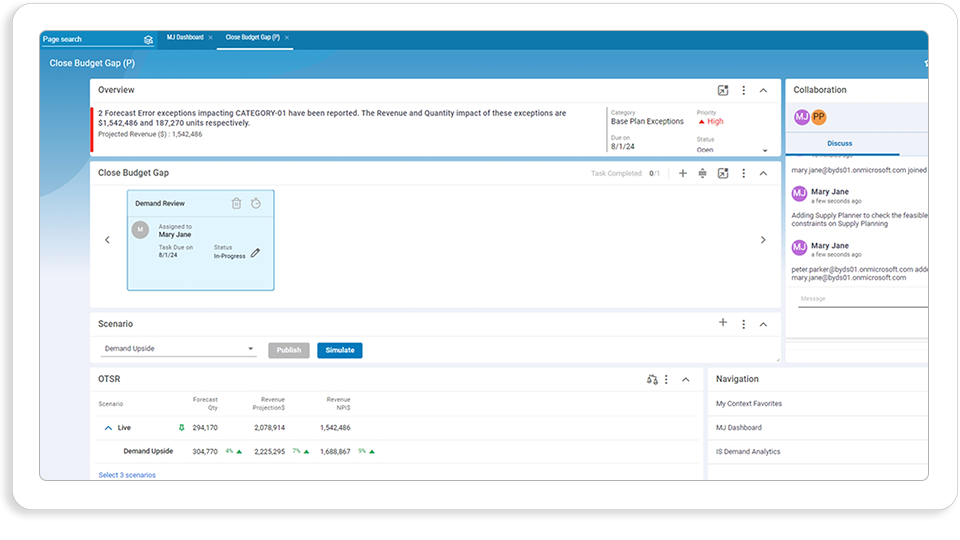Viewport: 960px width, 540px height.
Task: Collapse the Scenario panel
Action: click(x=763, y=324)
